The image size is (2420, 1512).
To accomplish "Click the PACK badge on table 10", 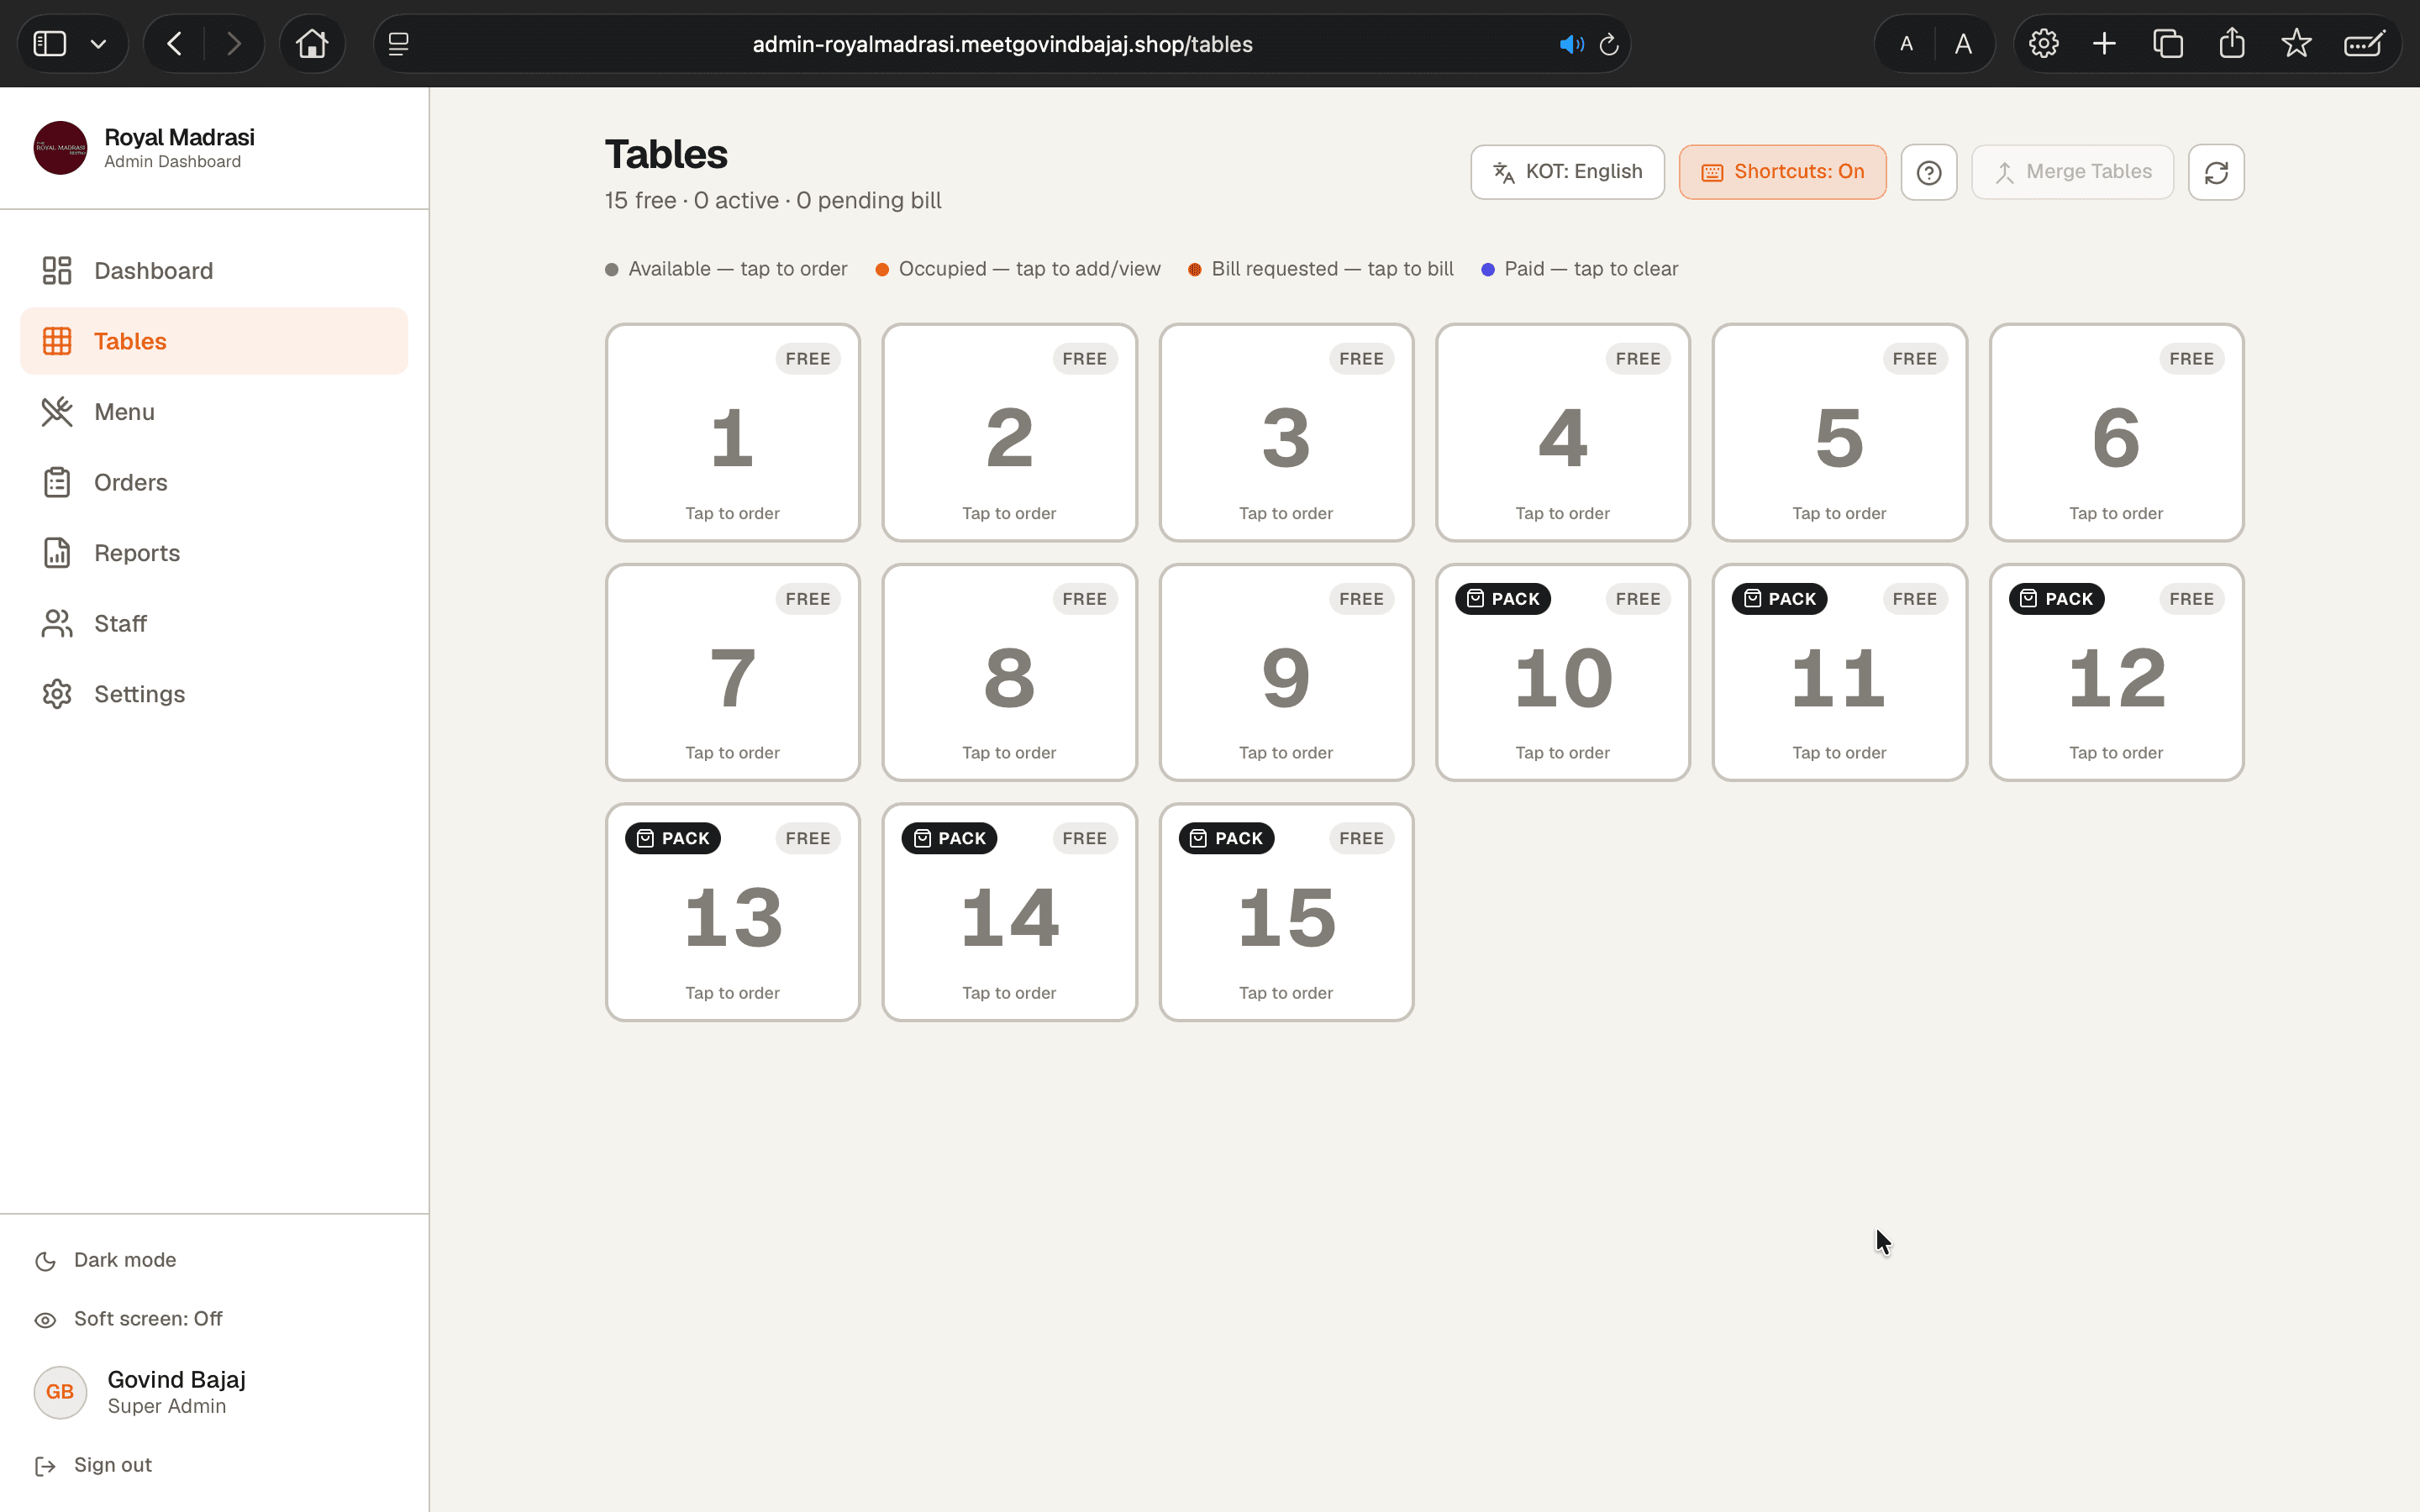I will (x=1502, y=599).
